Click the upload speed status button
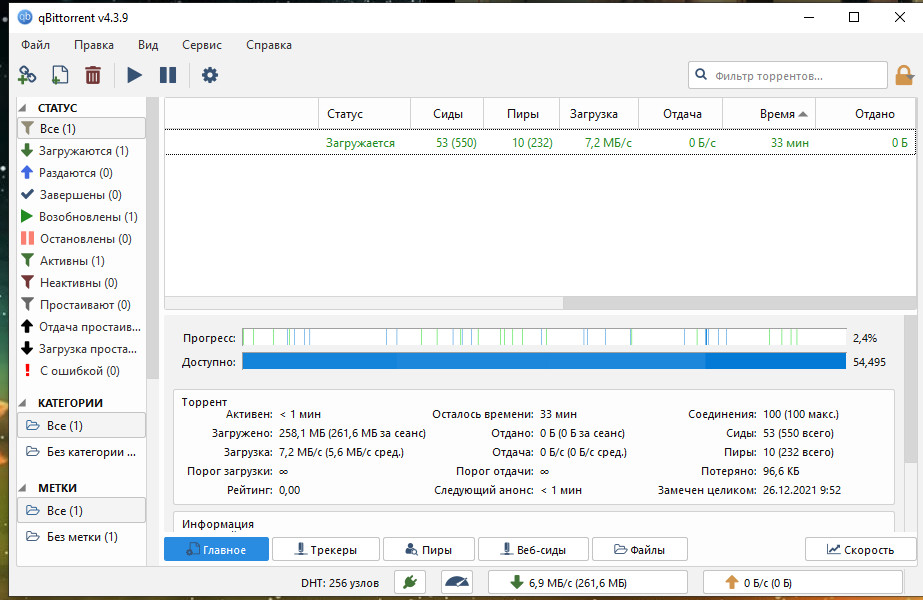This screenshot has height=600, width=923. point(803,582)
